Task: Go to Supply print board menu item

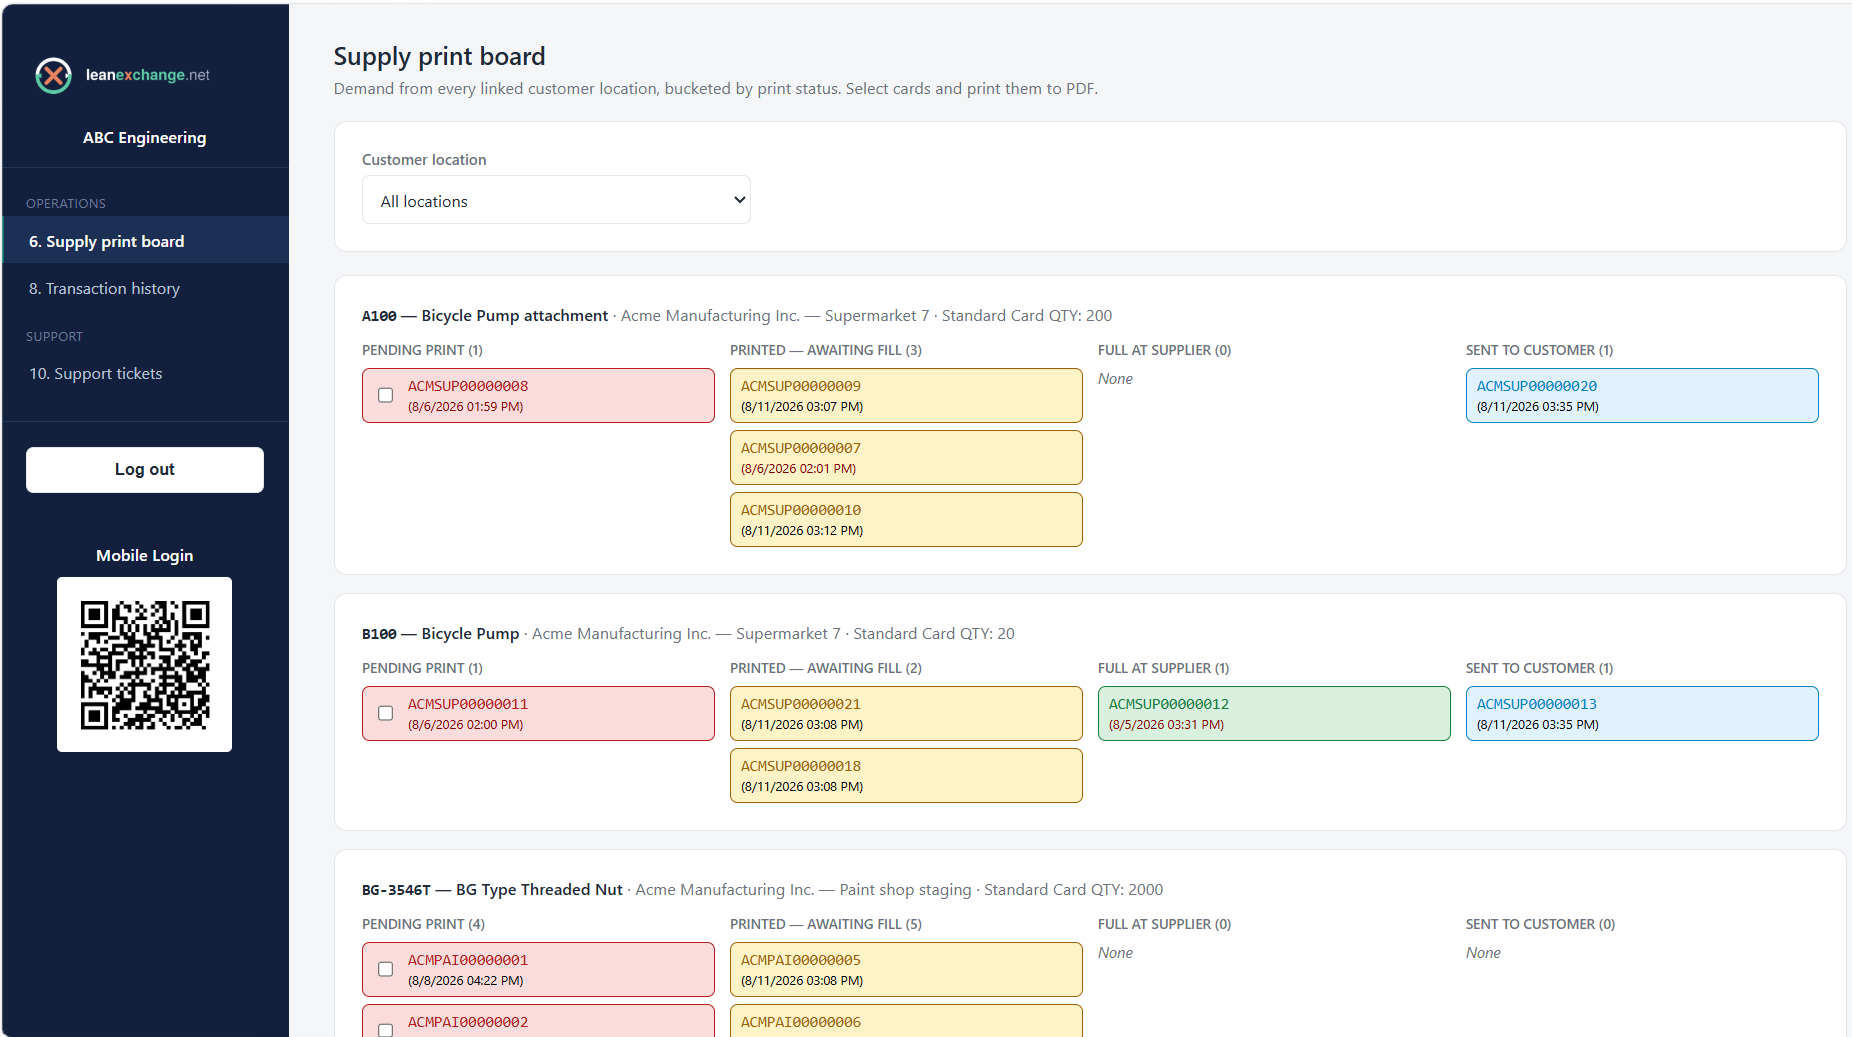Action: (146, 241)
